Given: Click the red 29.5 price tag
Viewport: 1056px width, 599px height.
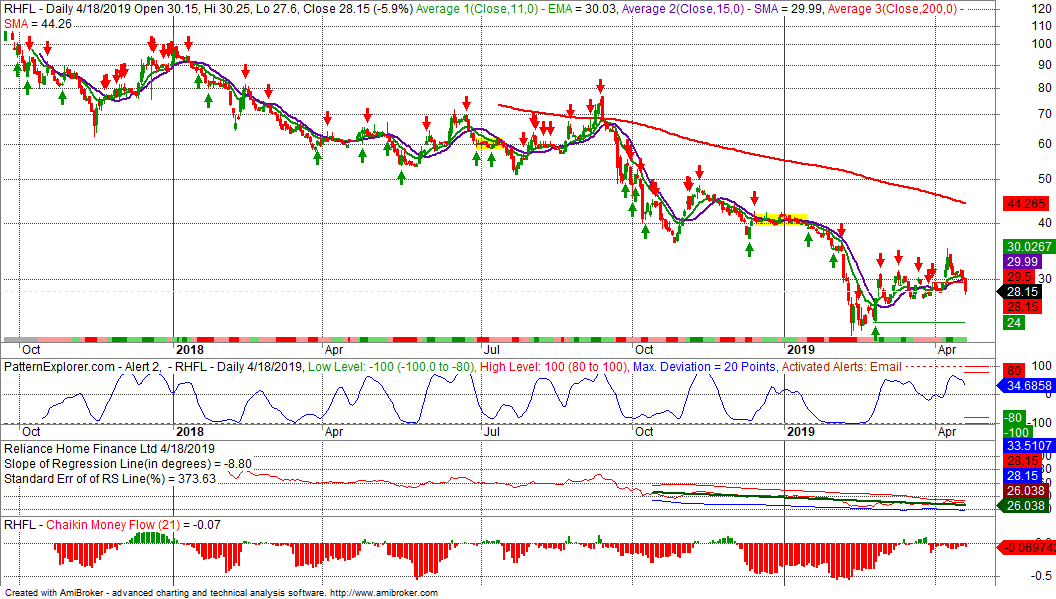Looking at the screenshot, I should pyautogui.click(x=1018, y=277).
